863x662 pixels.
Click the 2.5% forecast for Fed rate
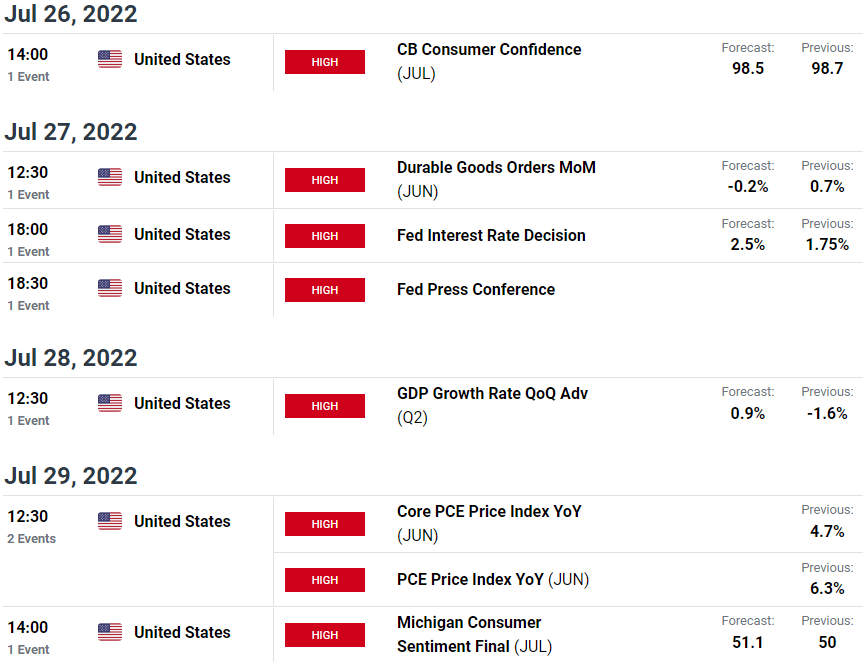point(747,244)
